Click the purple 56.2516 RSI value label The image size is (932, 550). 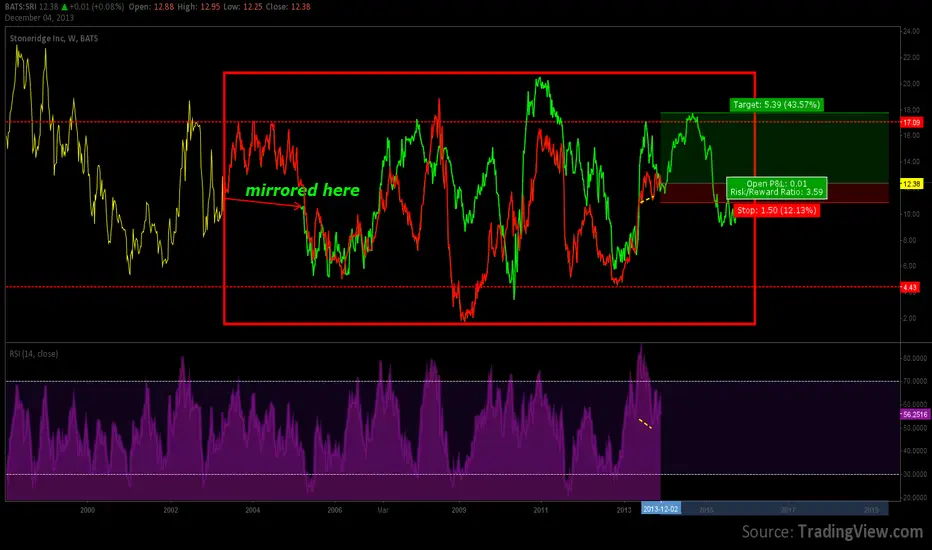[915, 414]
